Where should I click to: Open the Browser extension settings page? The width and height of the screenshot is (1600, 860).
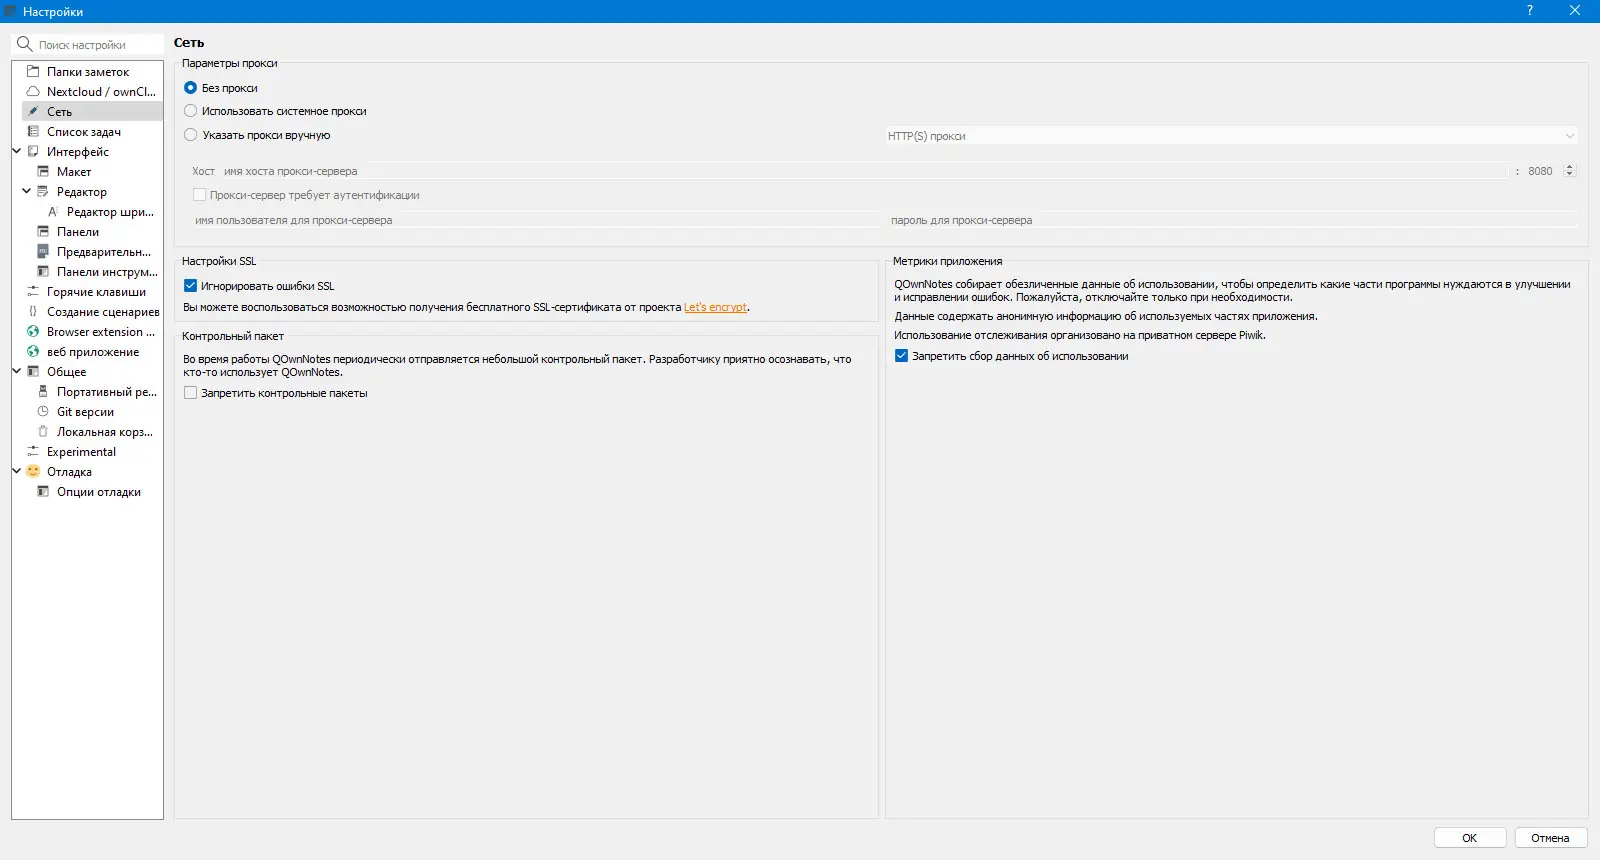[x=101, y=332]
